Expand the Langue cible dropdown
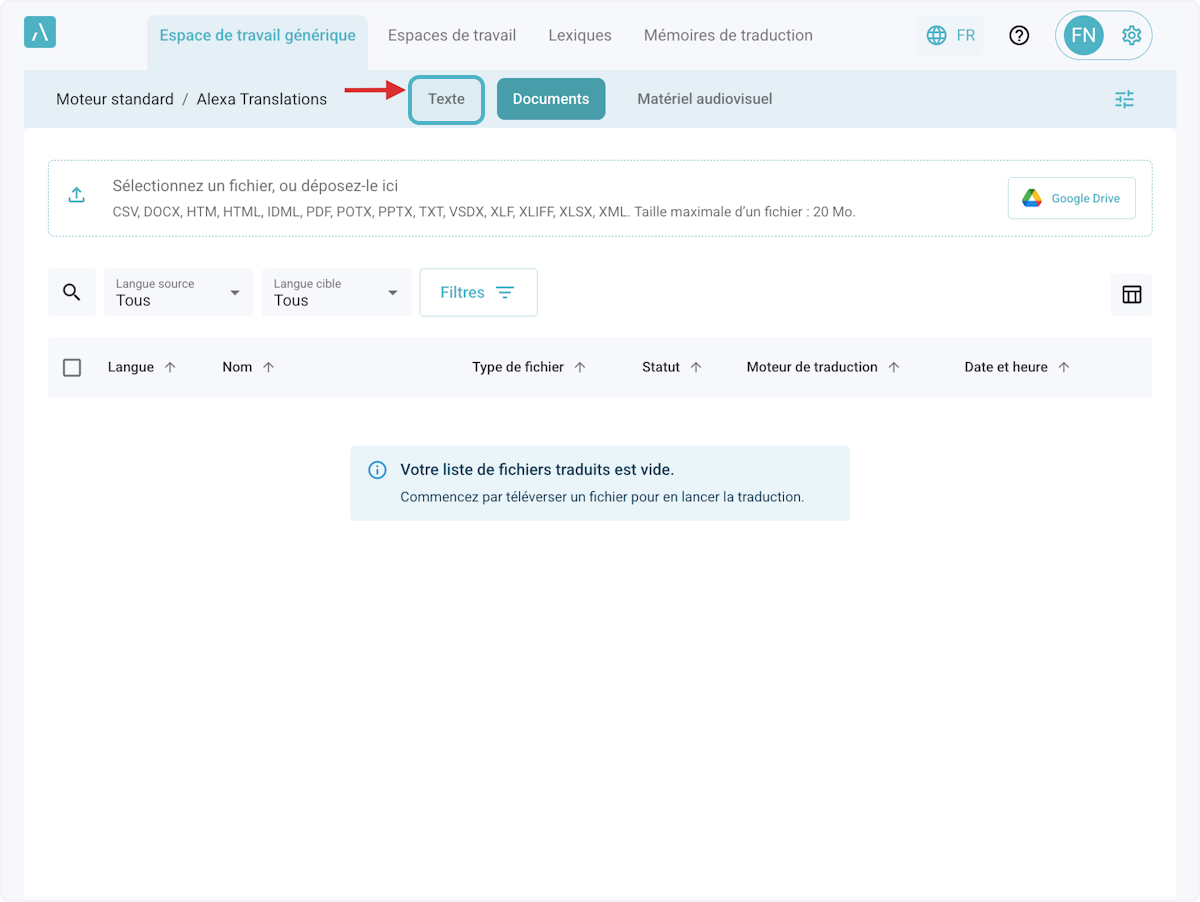This screenshot has height=902, width=1200. [x=337, y=292]
